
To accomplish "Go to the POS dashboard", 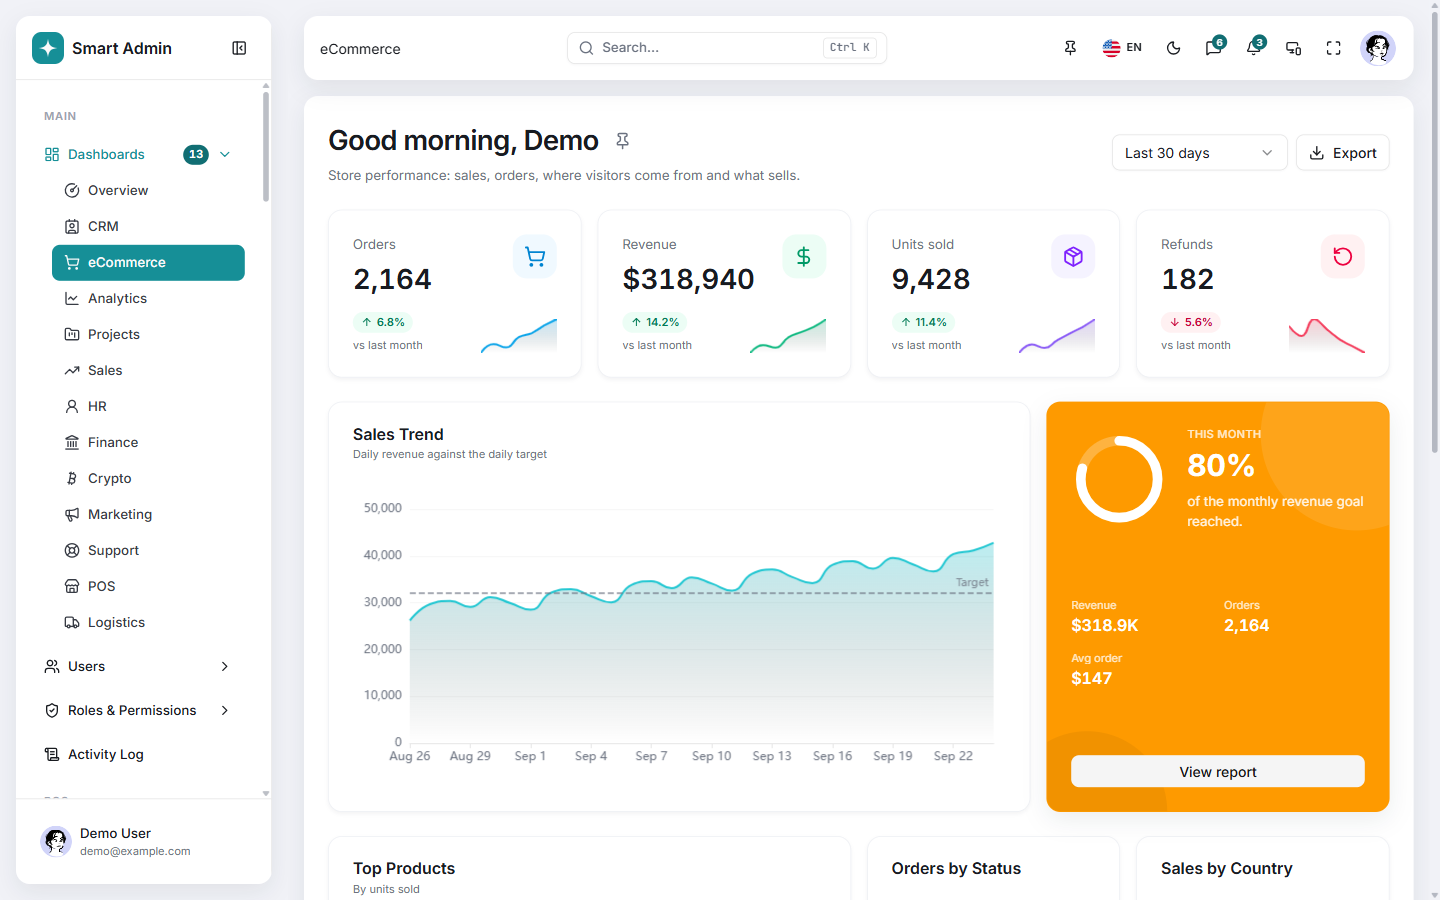I will [x=148, y=586].
